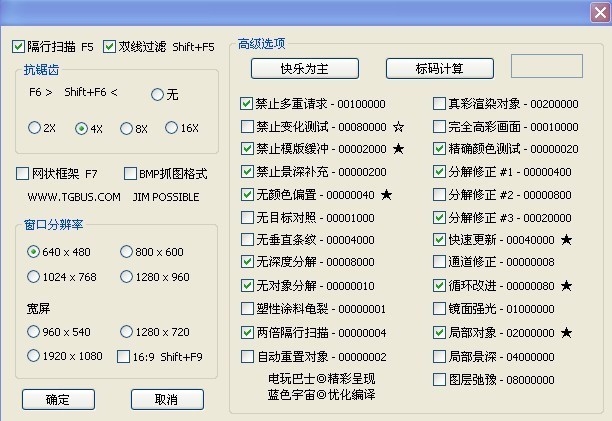Check 禁止变化测试 - 00080000
Viewport: 612px width, 421px height.
pos(247,126)
